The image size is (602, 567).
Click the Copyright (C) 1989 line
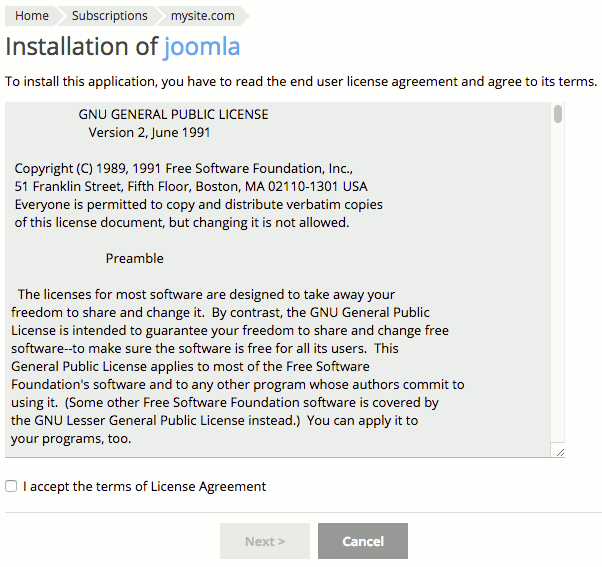[x=183, y=168]
